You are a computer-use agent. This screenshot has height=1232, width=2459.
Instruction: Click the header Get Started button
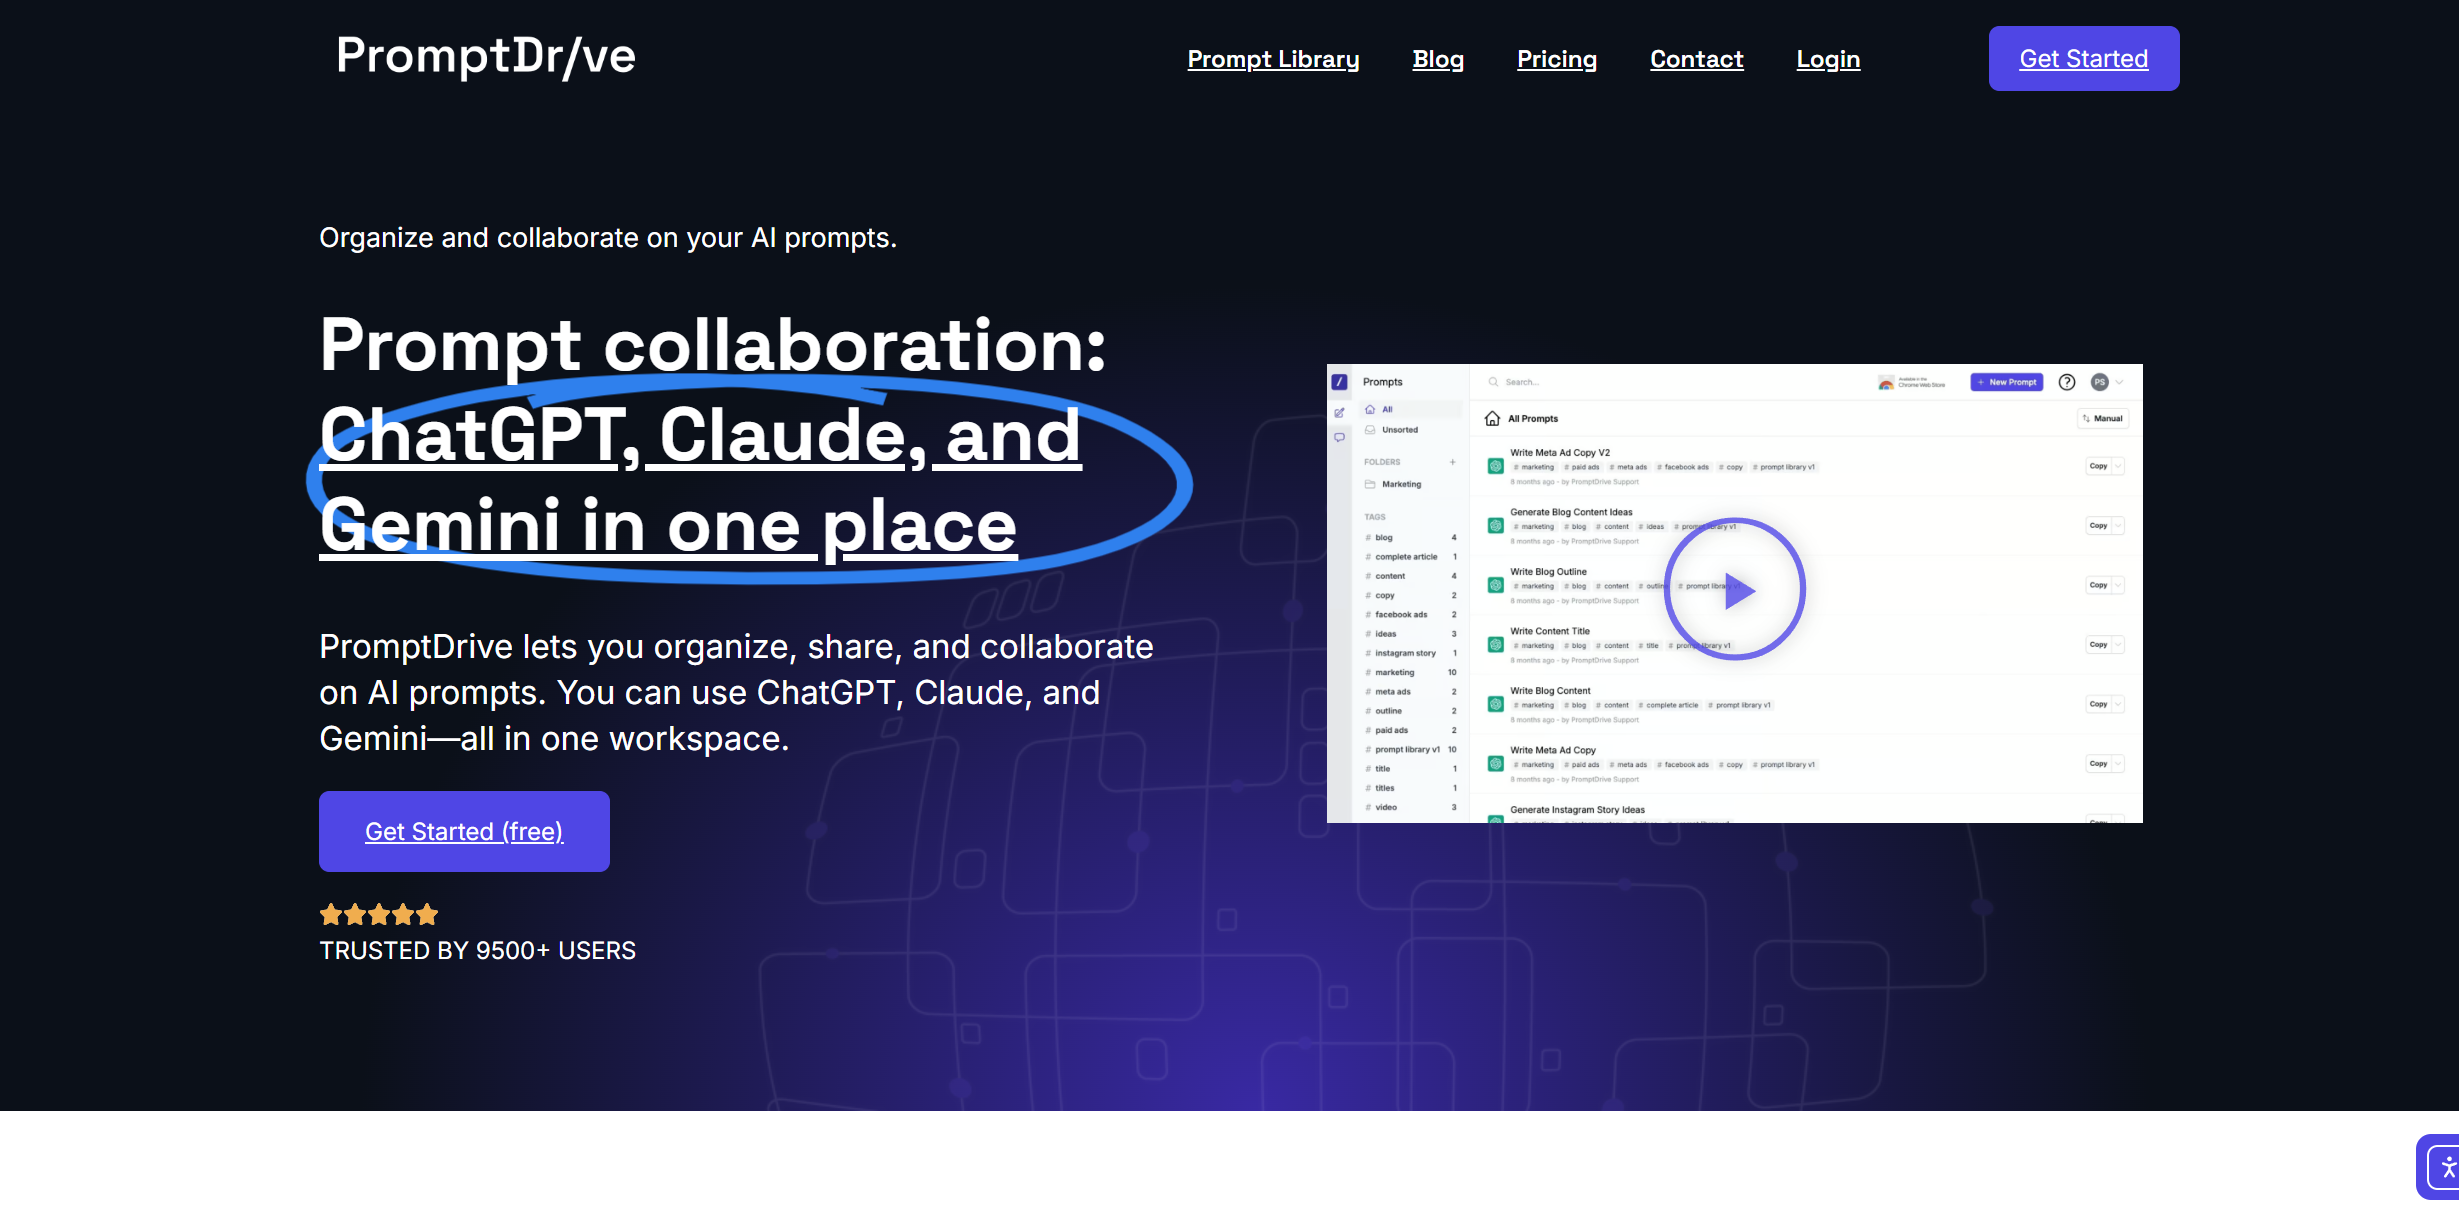2084,58
